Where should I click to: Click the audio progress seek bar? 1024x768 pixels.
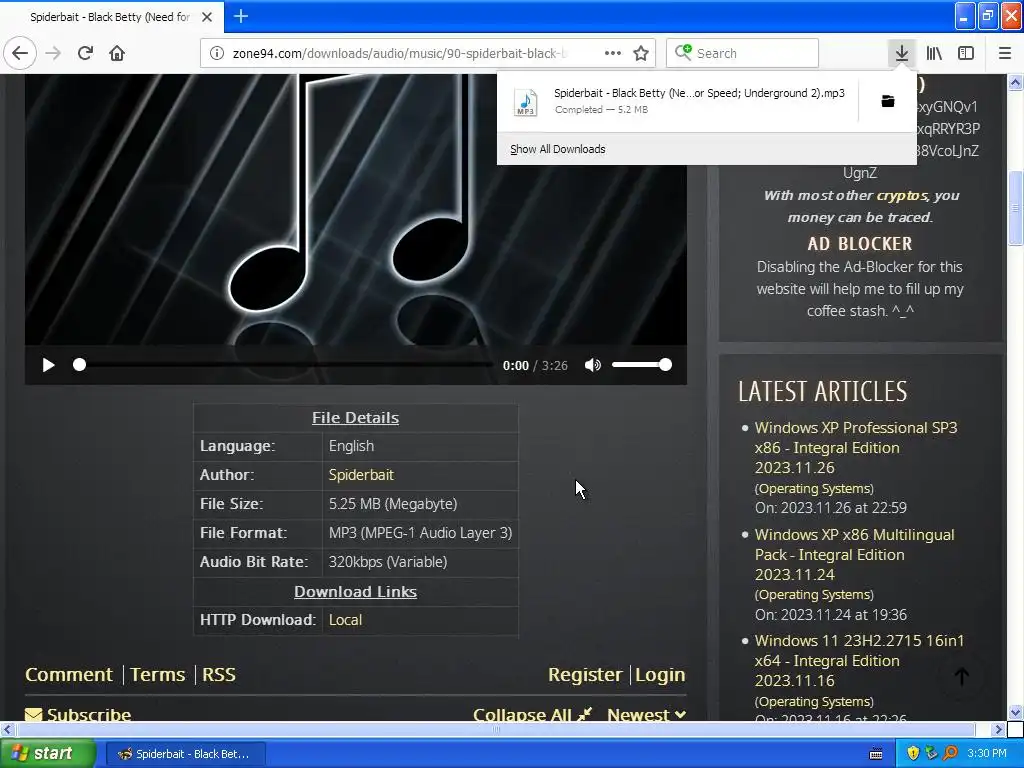[284, 365]
